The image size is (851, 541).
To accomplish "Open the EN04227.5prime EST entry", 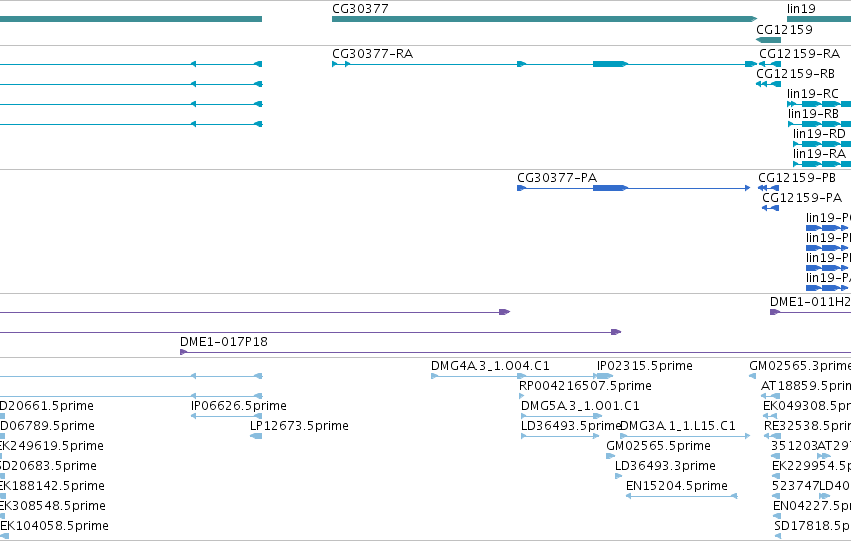I will click(812, 506).
